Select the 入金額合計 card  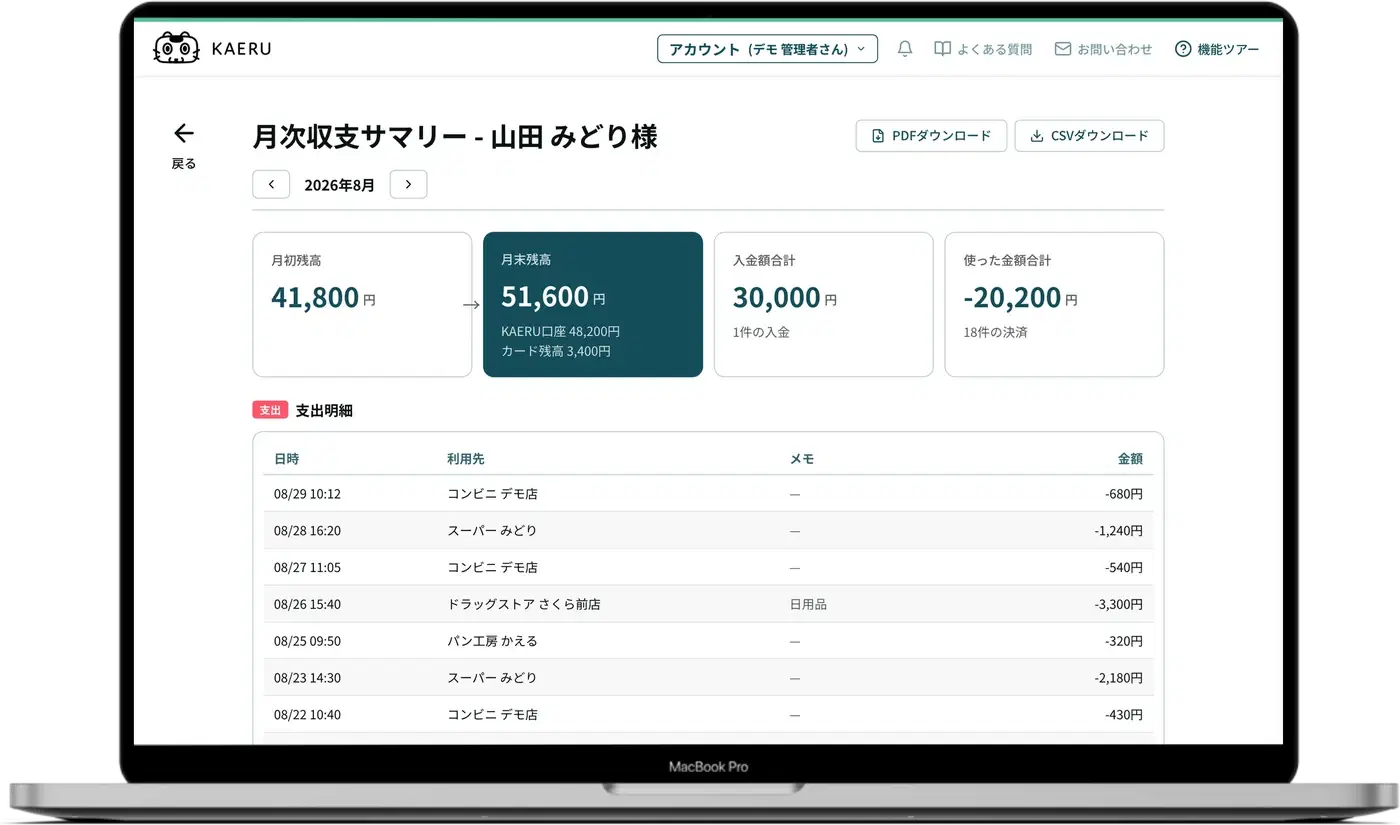pyautogui.click(x=823, y=305)
